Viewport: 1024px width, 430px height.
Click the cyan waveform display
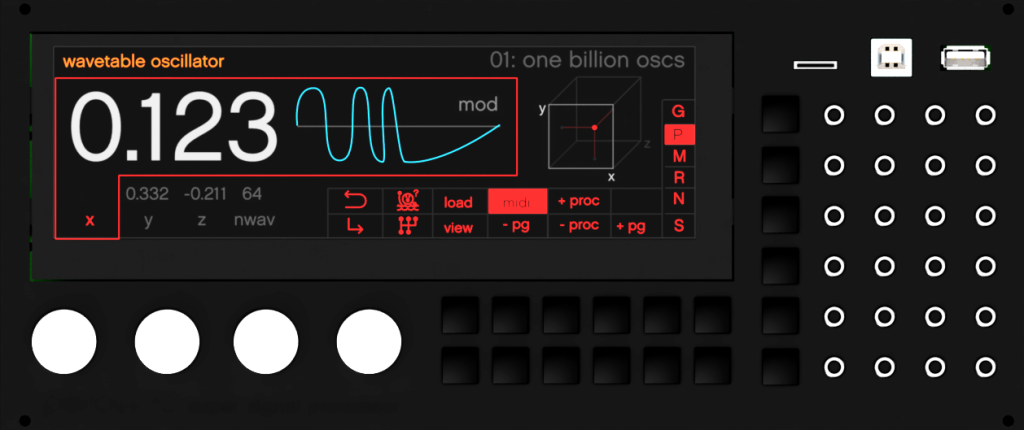397,126
